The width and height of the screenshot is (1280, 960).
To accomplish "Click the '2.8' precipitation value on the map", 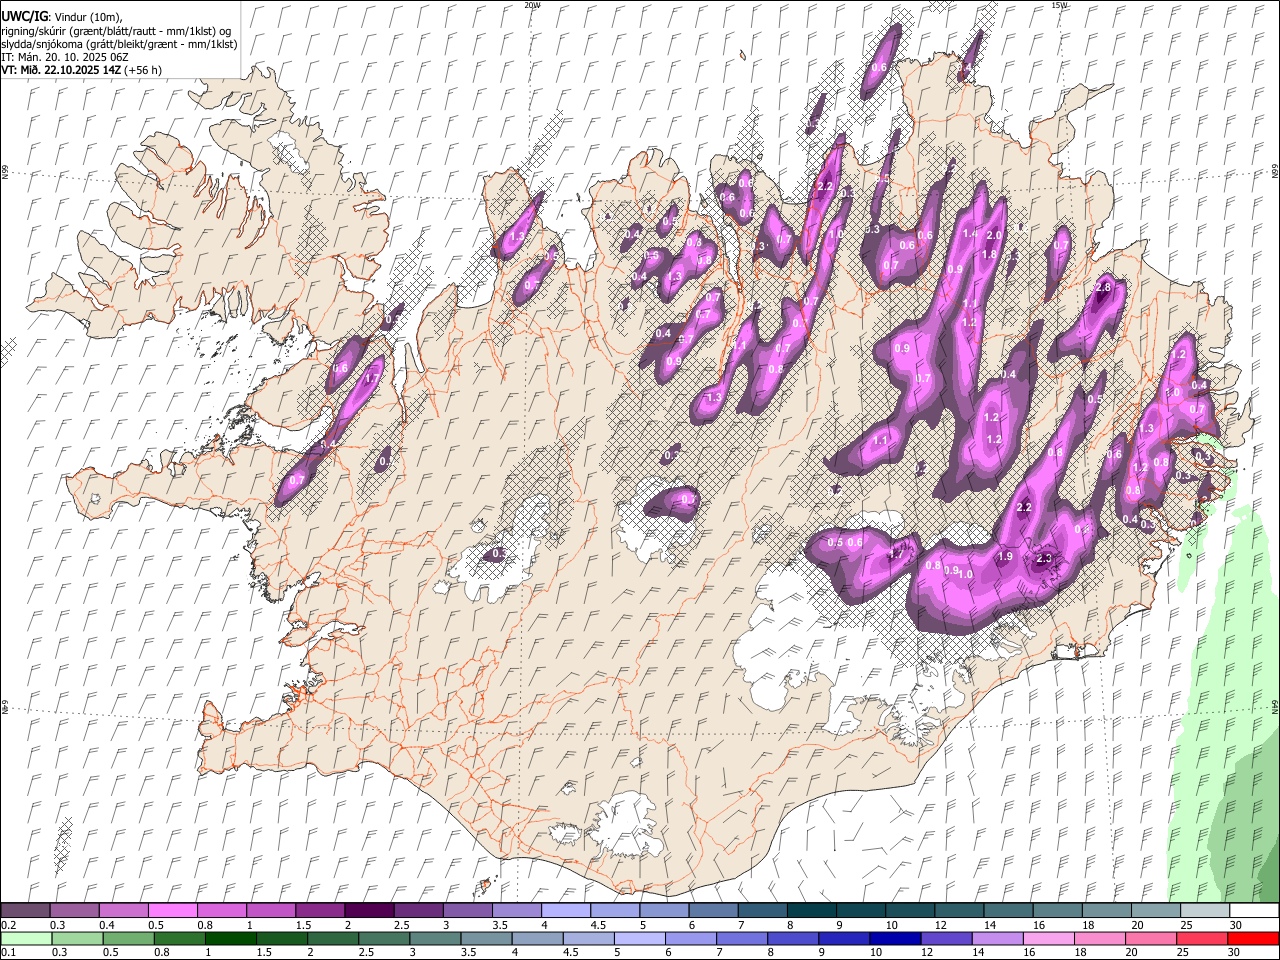I will click(1103, 288).
